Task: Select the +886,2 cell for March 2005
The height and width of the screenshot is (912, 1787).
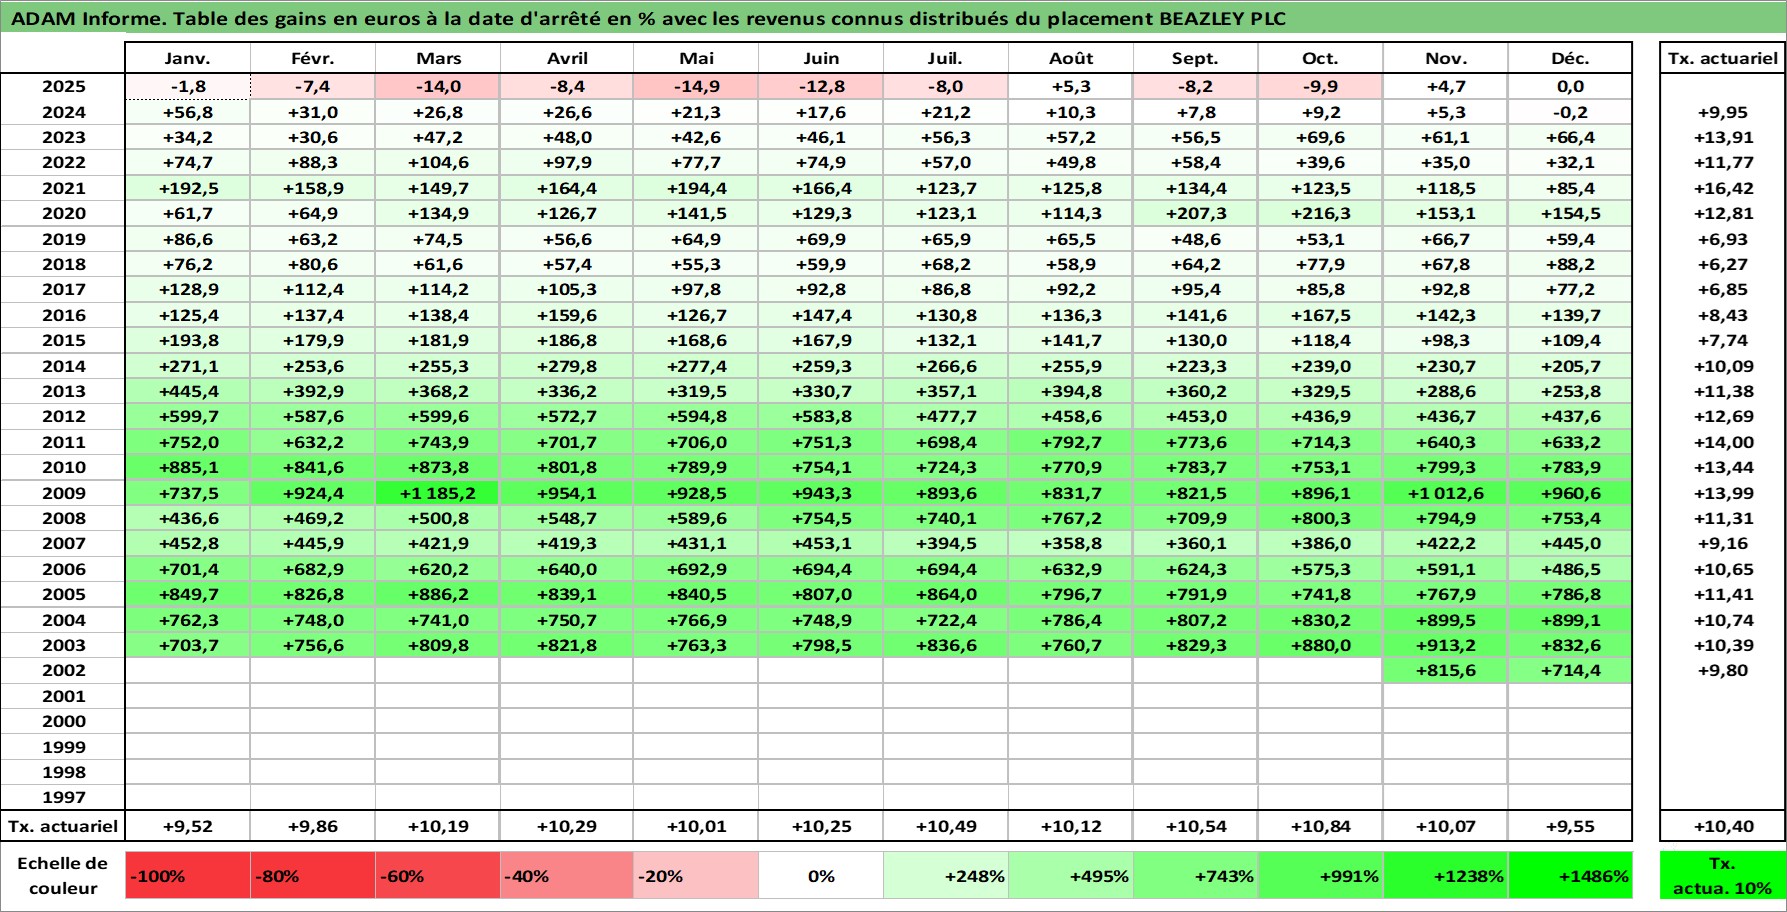Action: (x=437, y=595)
